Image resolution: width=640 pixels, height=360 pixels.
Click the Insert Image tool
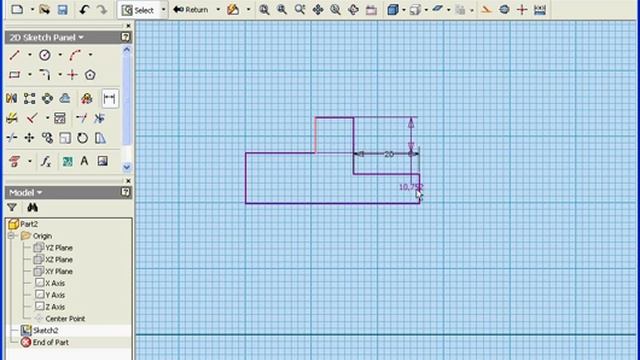pyautogui.click(x=102, y=161)
